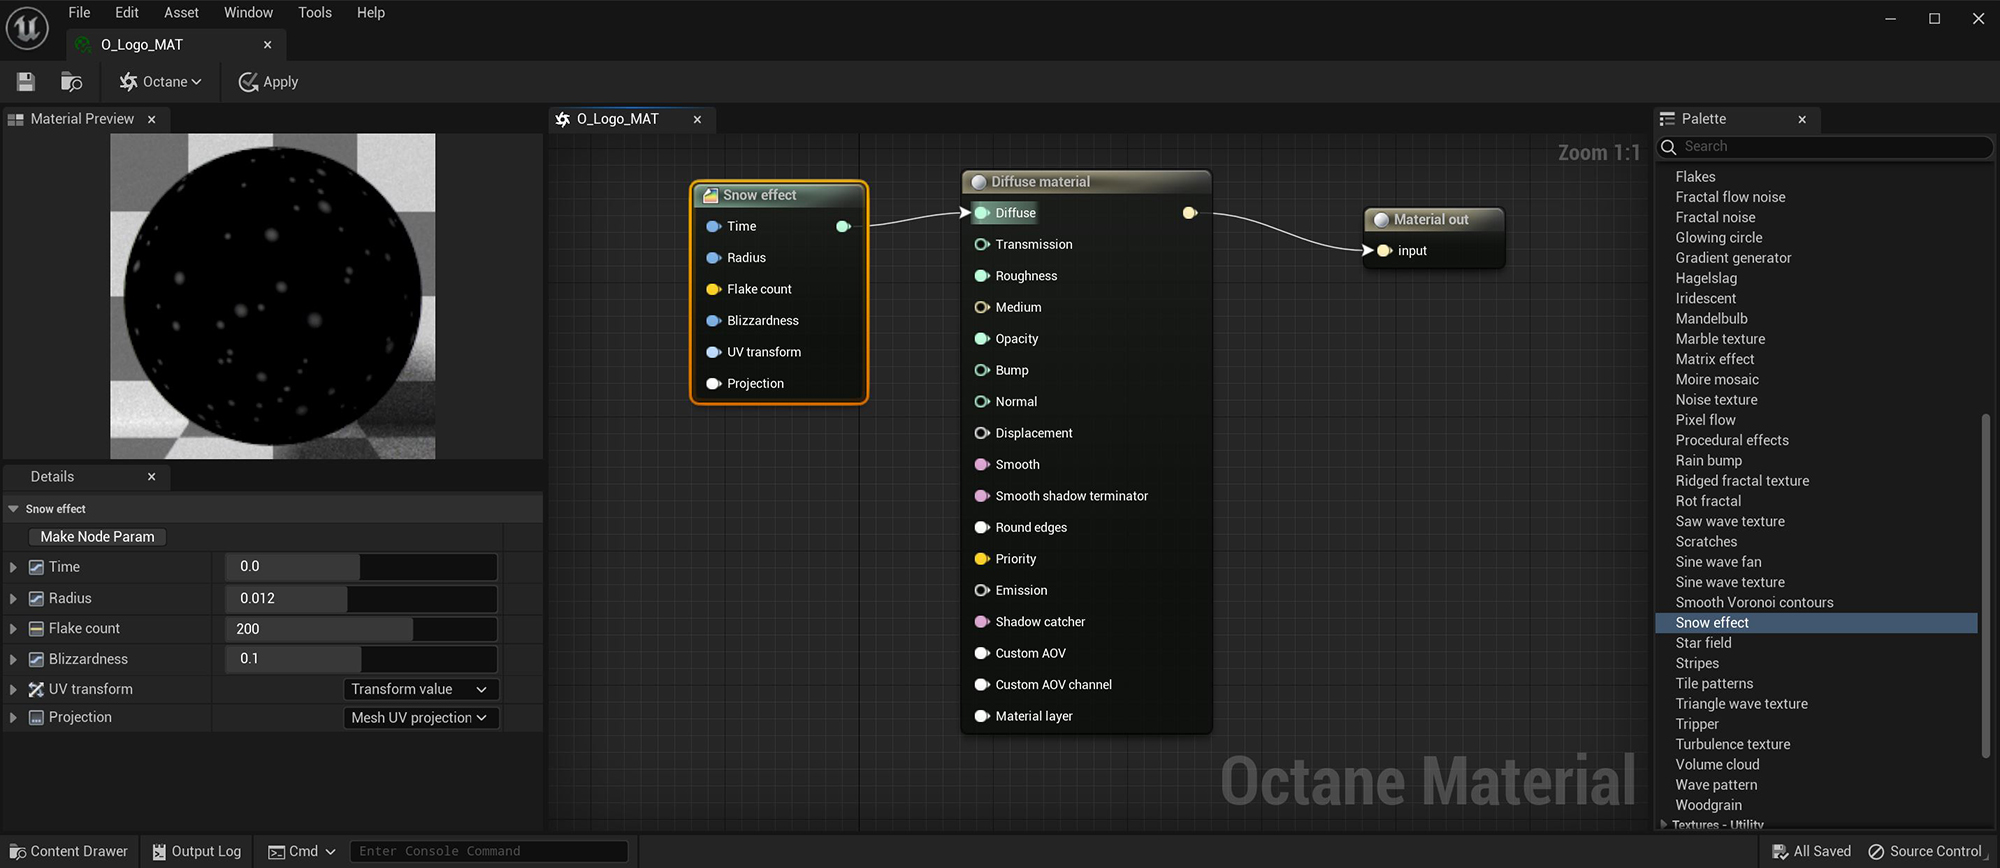Image resolution: width=2000 pixels, height=868 pixels.
Task: Collapse the Snow effect details section
Action: pos(13,509)
